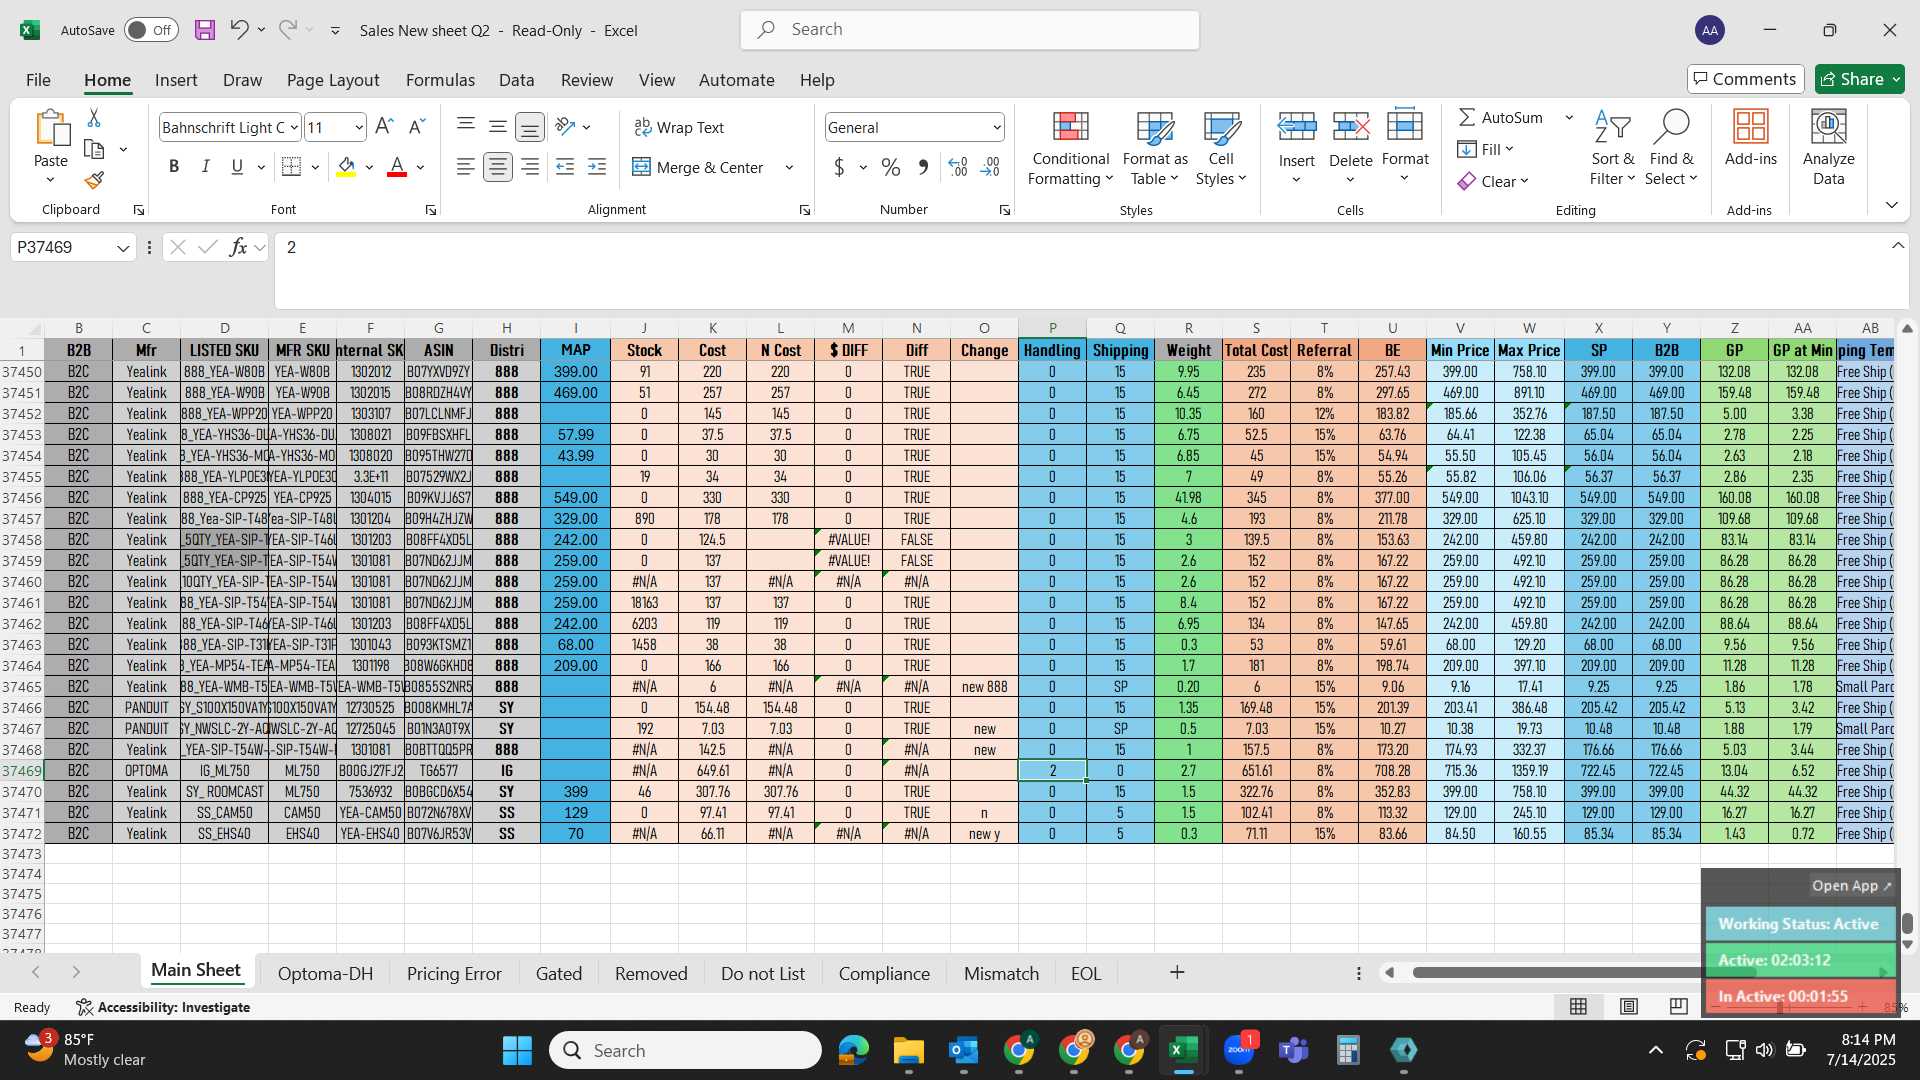Open the Data ribbon tab
The width and height of the screenshot is (1920, 1080).
click(x=516, y=80)
